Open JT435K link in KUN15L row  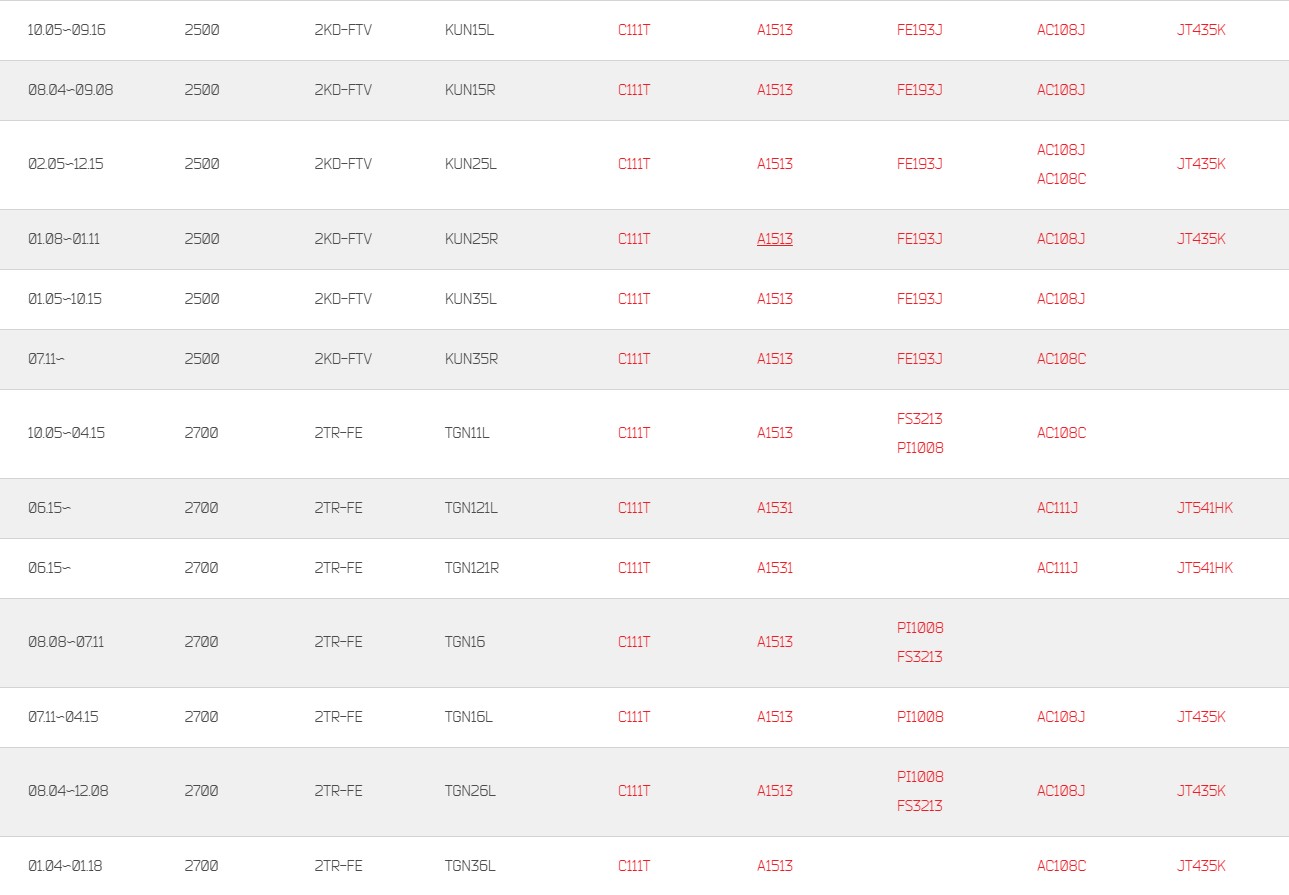pyautogui.click(x=1201, y=30)
